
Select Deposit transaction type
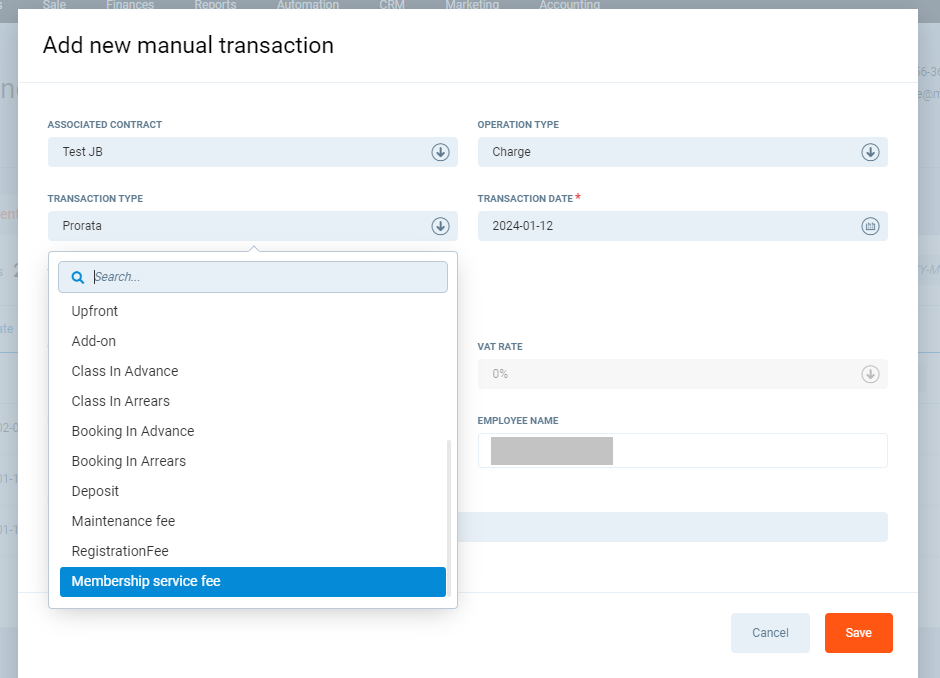pos(95,491)
